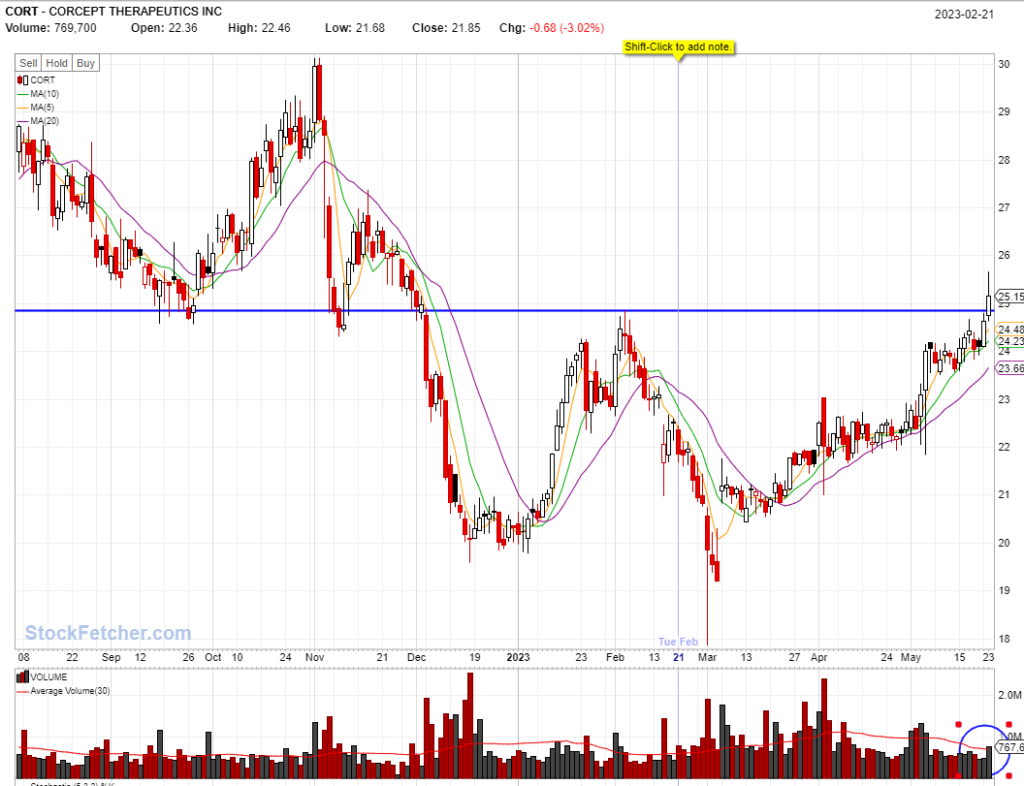Viewport: 1024px width, 786px height.
Task: Click the 'CORT - CORCEPT THERAPEUTICS INC' title
Action: (114, 12)
